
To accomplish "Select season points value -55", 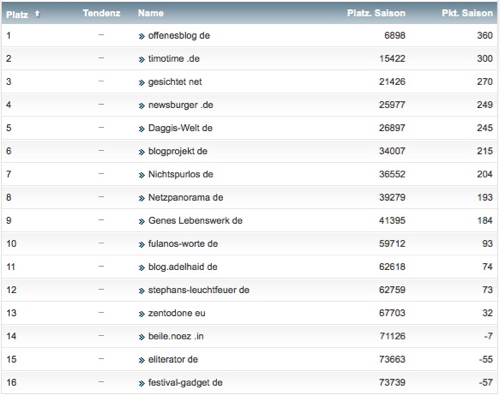I will click(486, 359).
